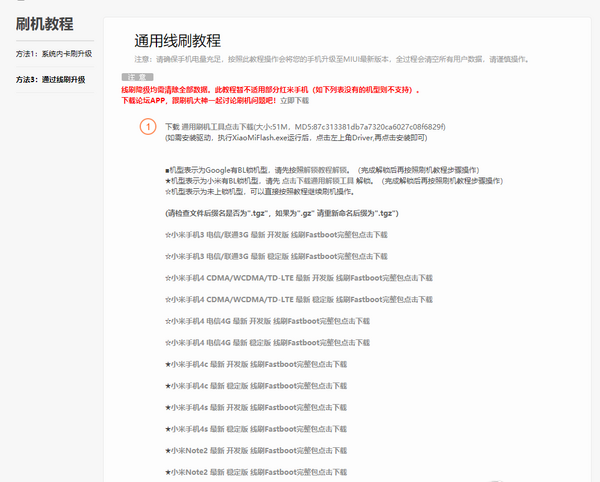Select 方法3：通过线刷升级 in sidebar

[51, 80]
